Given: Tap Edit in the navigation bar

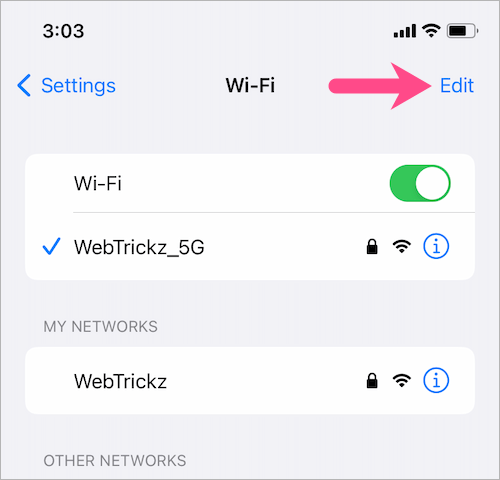Looking at the screenshot, I should 457,86.
